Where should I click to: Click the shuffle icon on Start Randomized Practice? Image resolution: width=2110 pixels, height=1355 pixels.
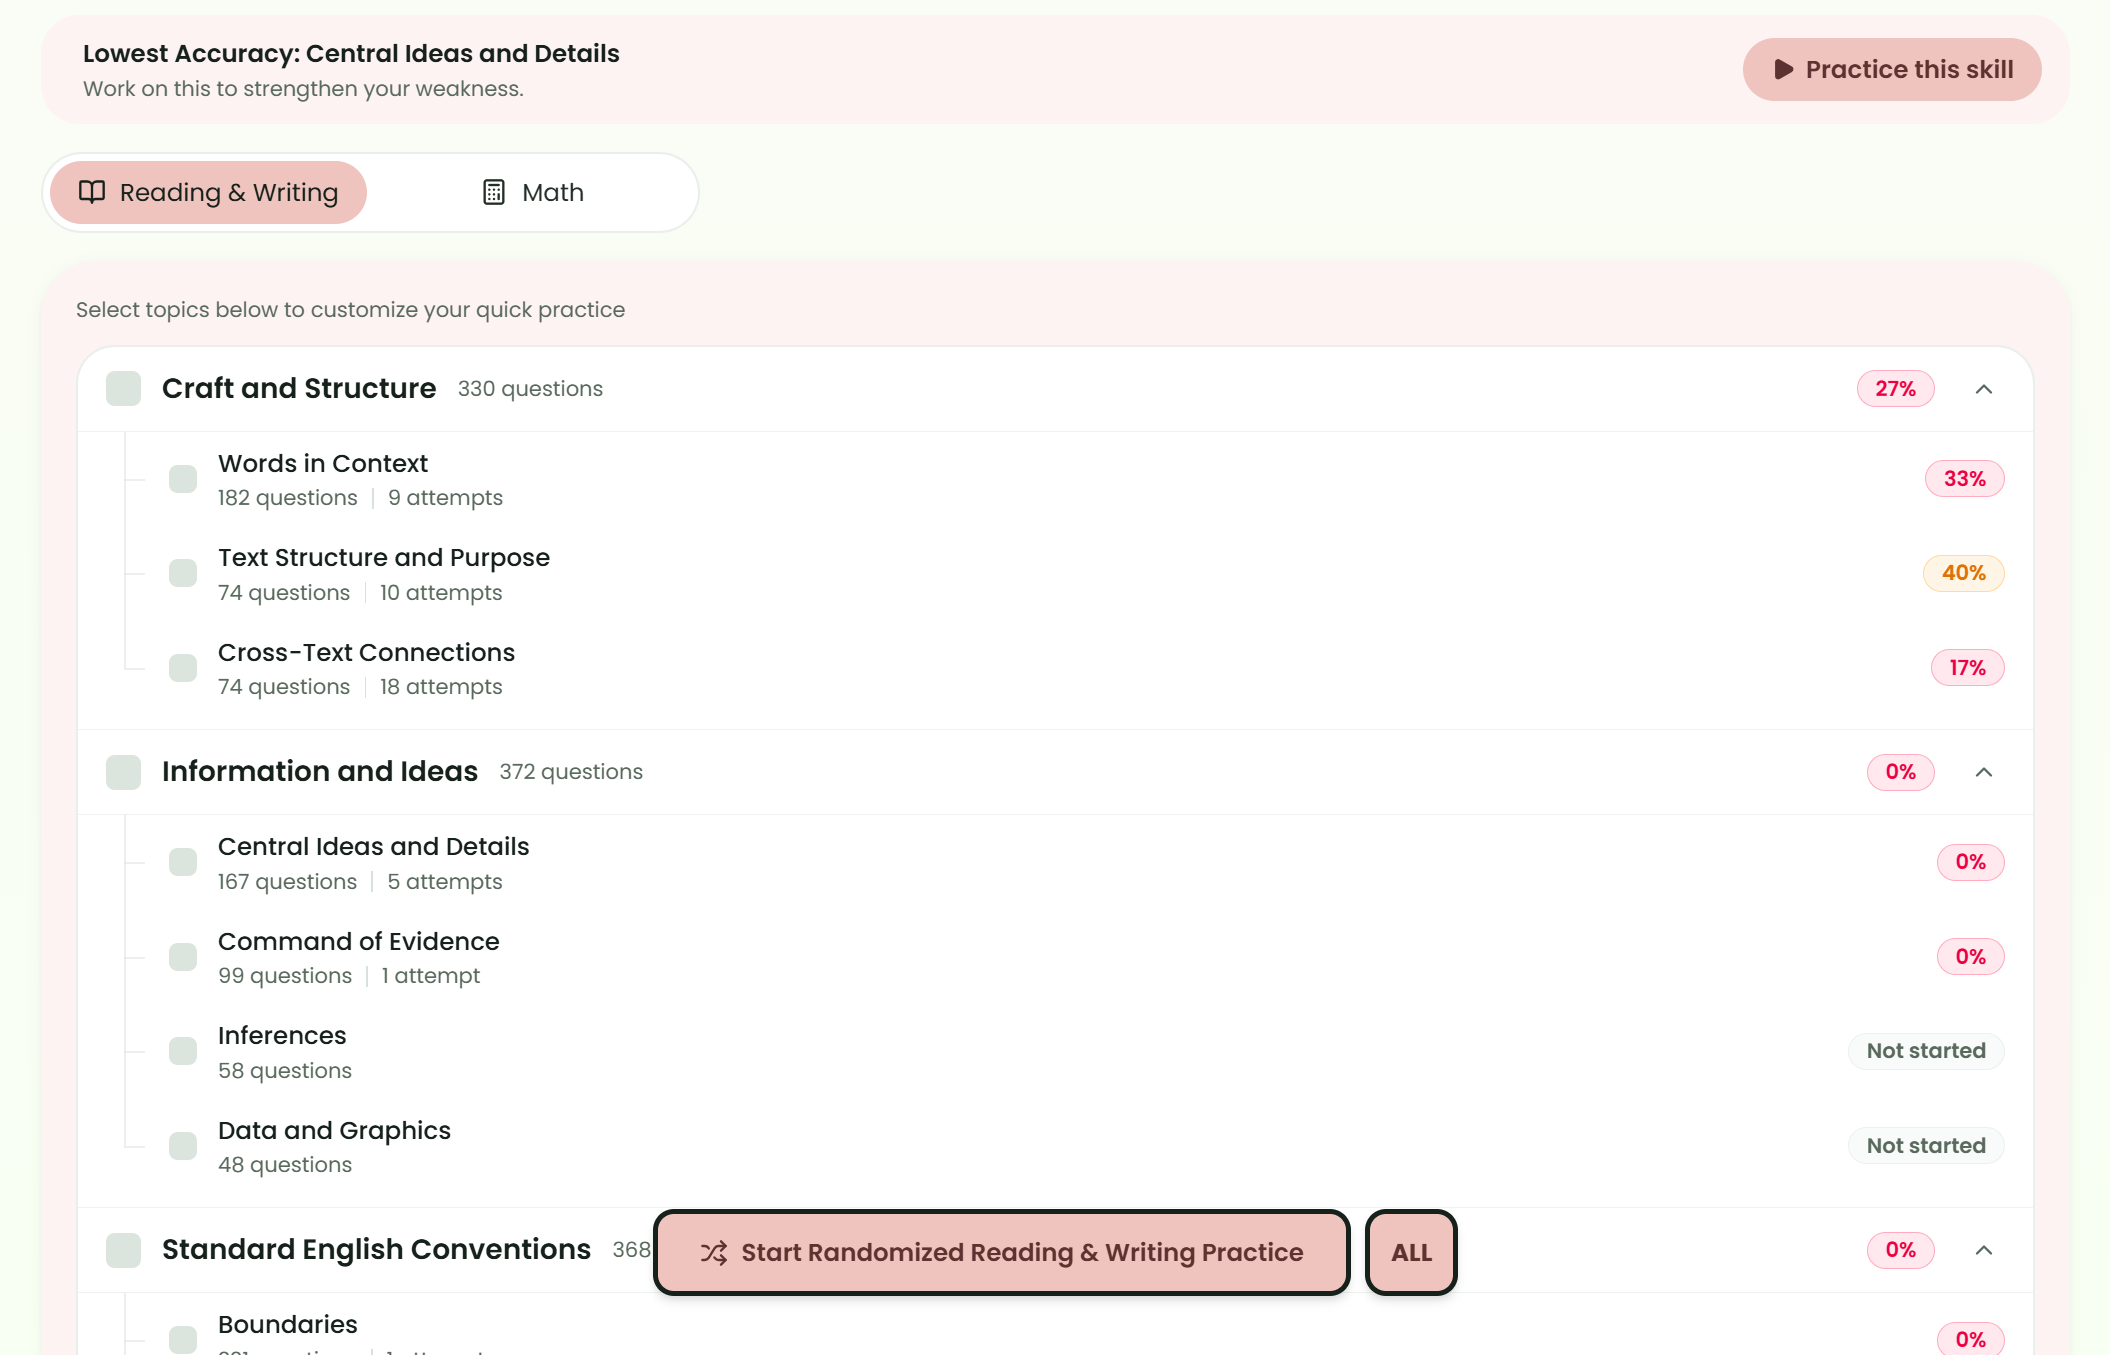click(714, 1252)
